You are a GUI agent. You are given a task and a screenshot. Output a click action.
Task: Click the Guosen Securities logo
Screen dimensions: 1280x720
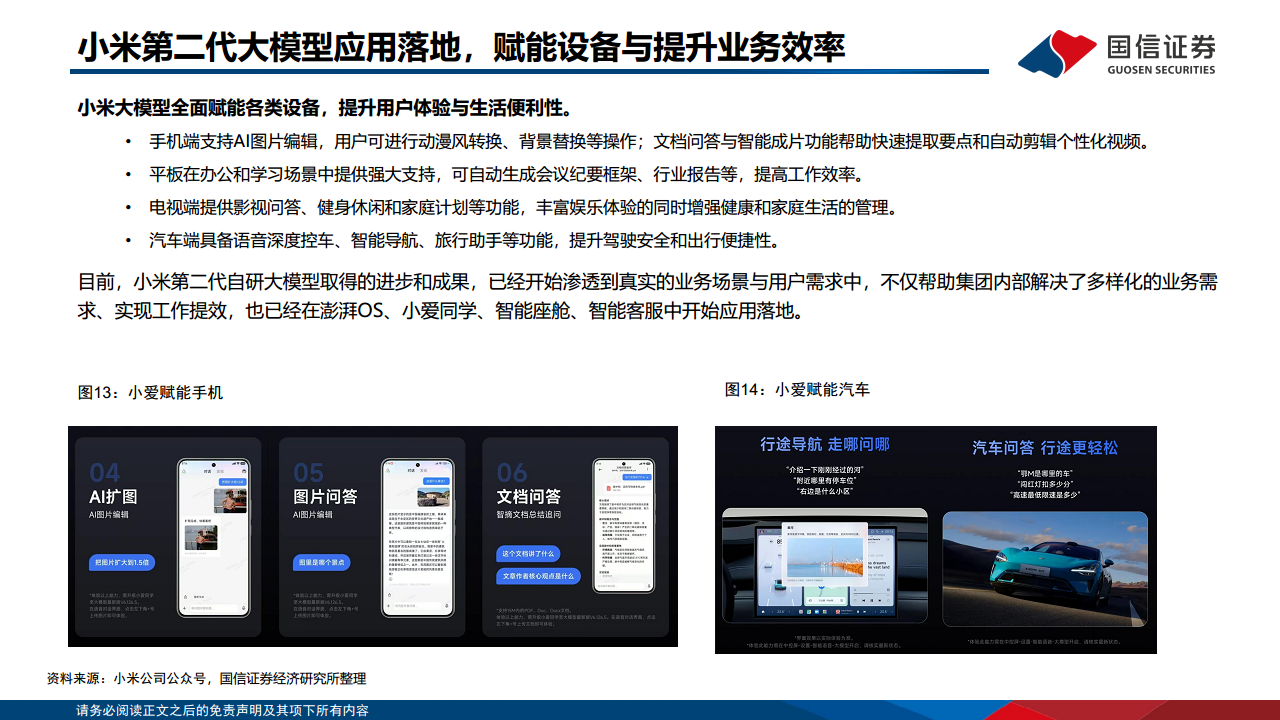(x=1117, y=53)
